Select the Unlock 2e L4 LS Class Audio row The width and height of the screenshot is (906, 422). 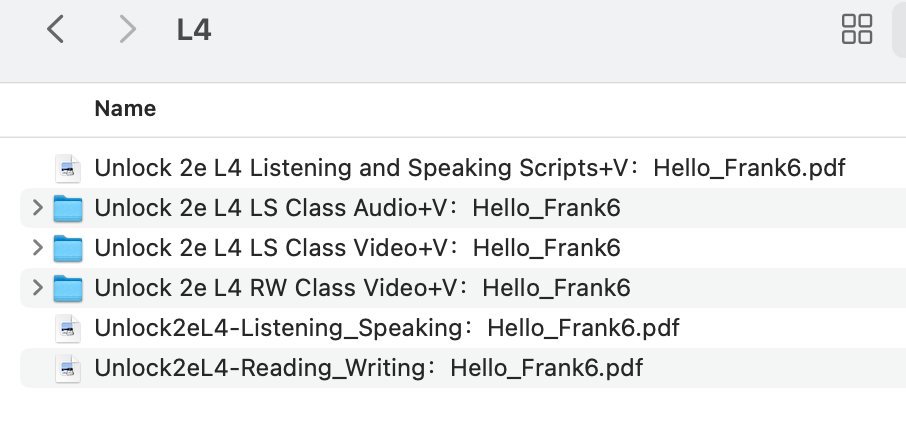click(463, 208)
